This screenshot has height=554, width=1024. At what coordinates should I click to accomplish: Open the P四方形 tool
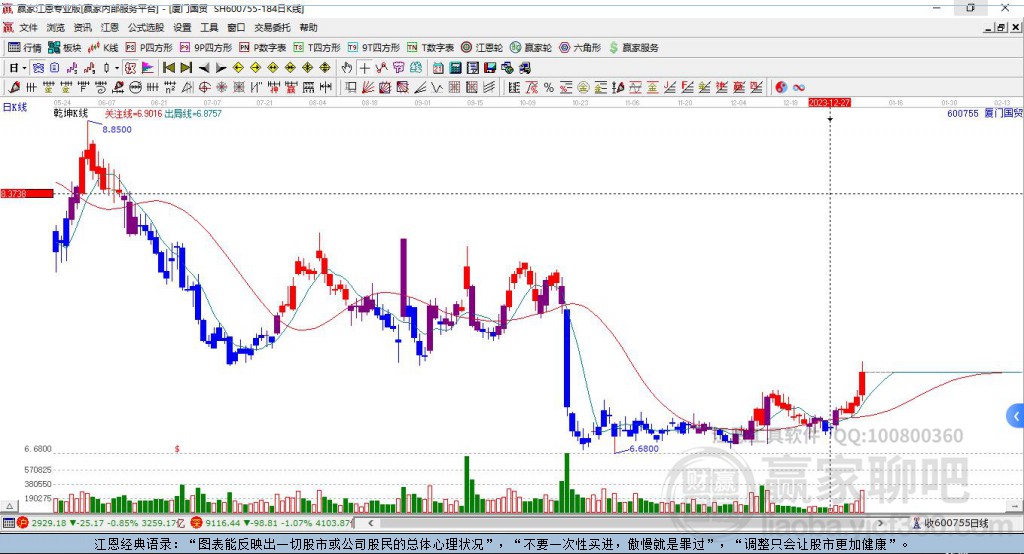click(149, 48)
